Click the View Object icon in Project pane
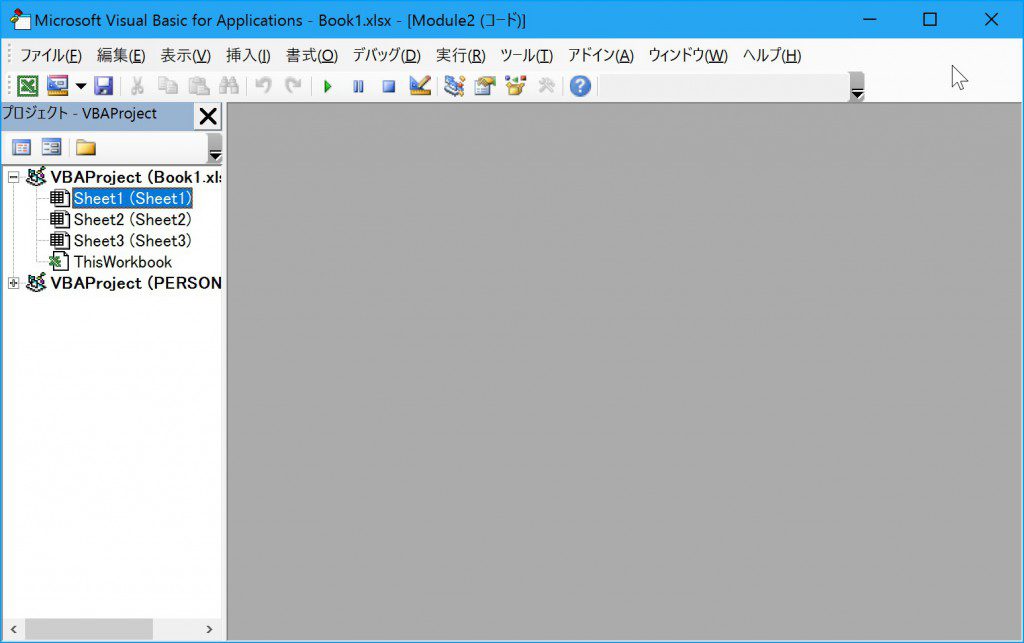The image size is (1024, 643). tap(51, 148)
